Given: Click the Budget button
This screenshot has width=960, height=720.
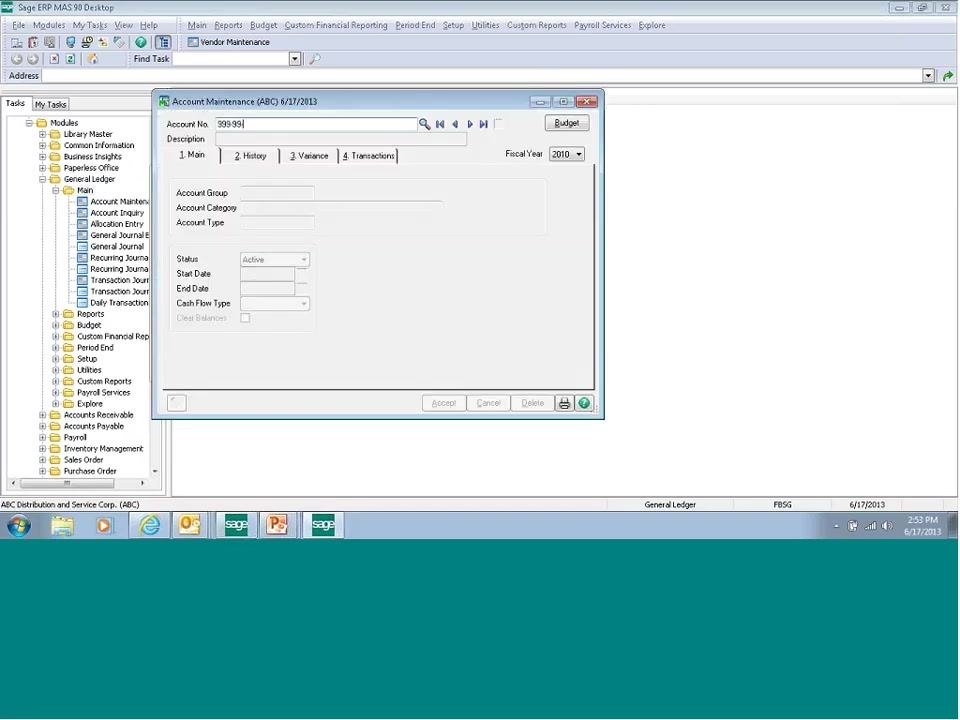Looking at the screenshot, I should (x=566, y=123).
